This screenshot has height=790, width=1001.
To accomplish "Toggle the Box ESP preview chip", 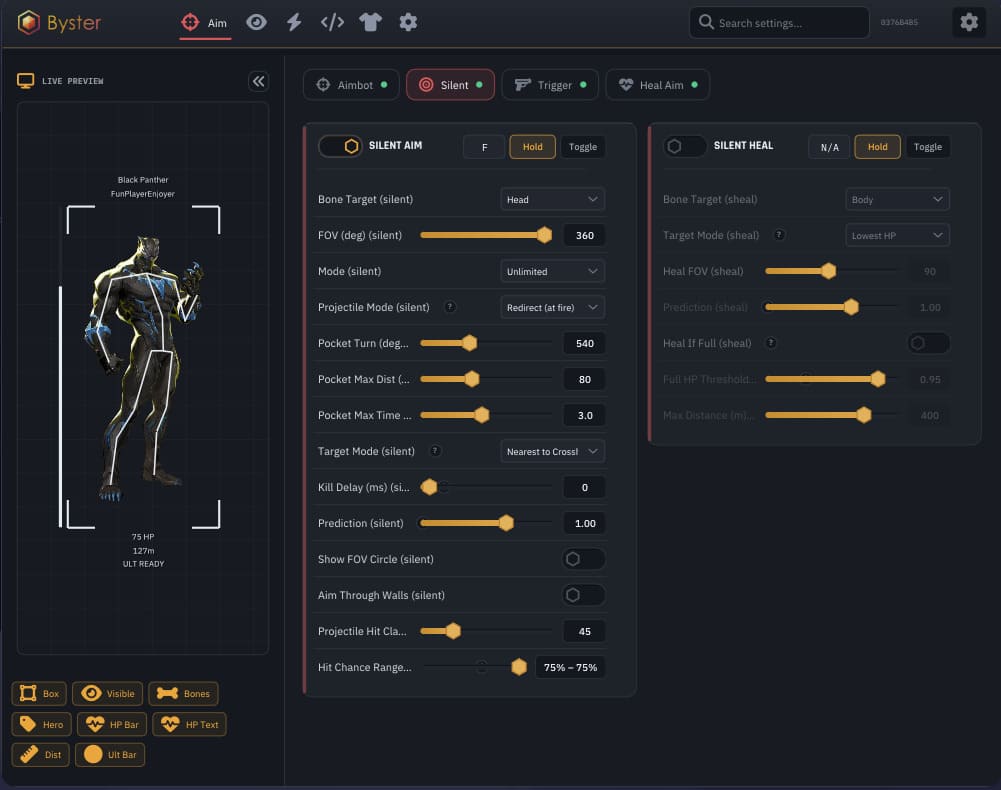I will (x=39, y=694).
